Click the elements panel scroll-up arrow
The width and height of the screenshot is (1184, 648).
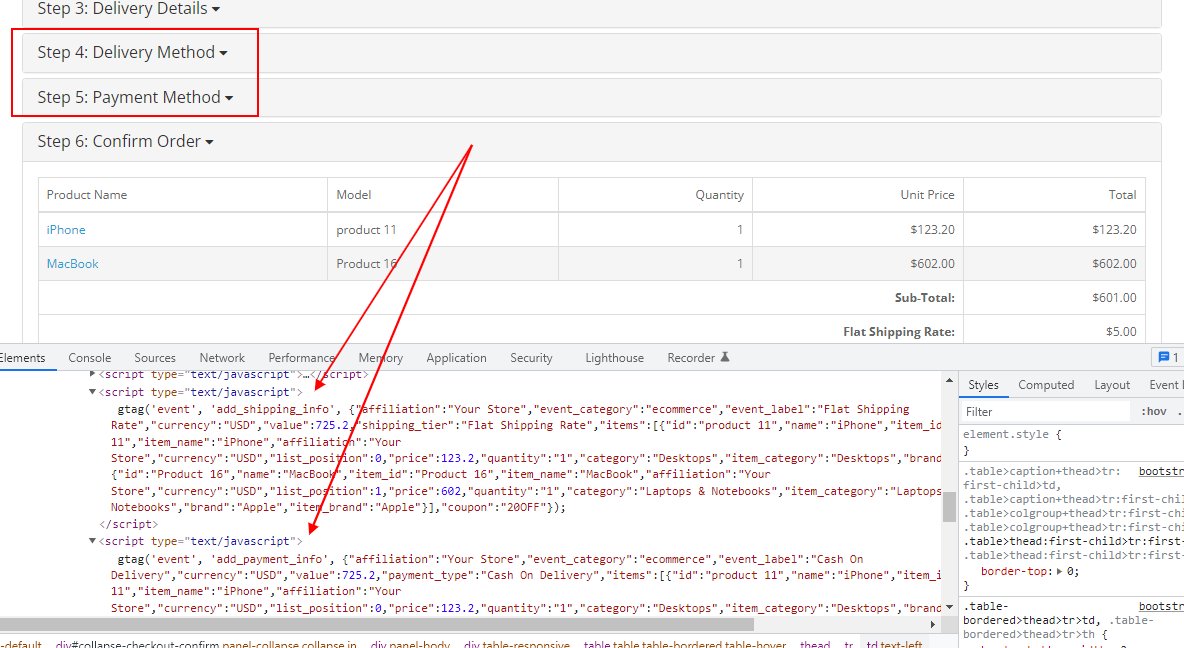pyautogui.click(x=949, y=380)
